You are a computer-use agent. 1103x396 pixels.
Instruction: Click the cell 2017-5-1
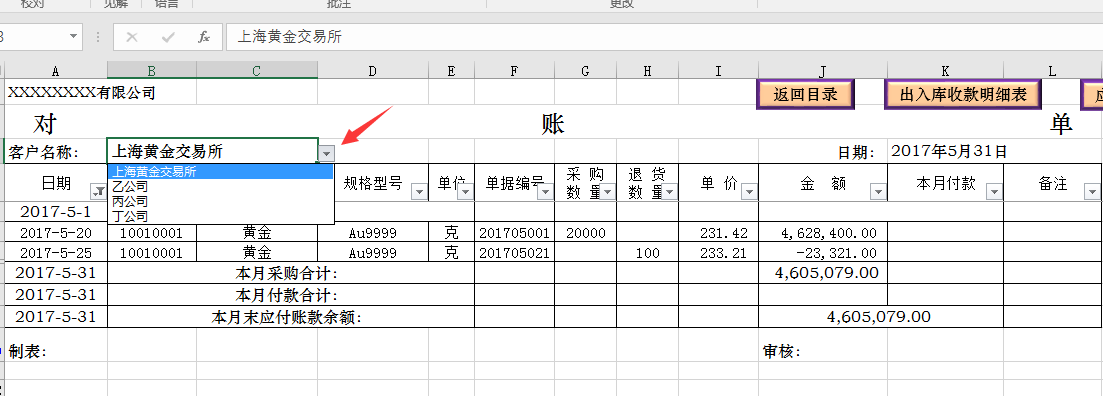click(56, 212)
